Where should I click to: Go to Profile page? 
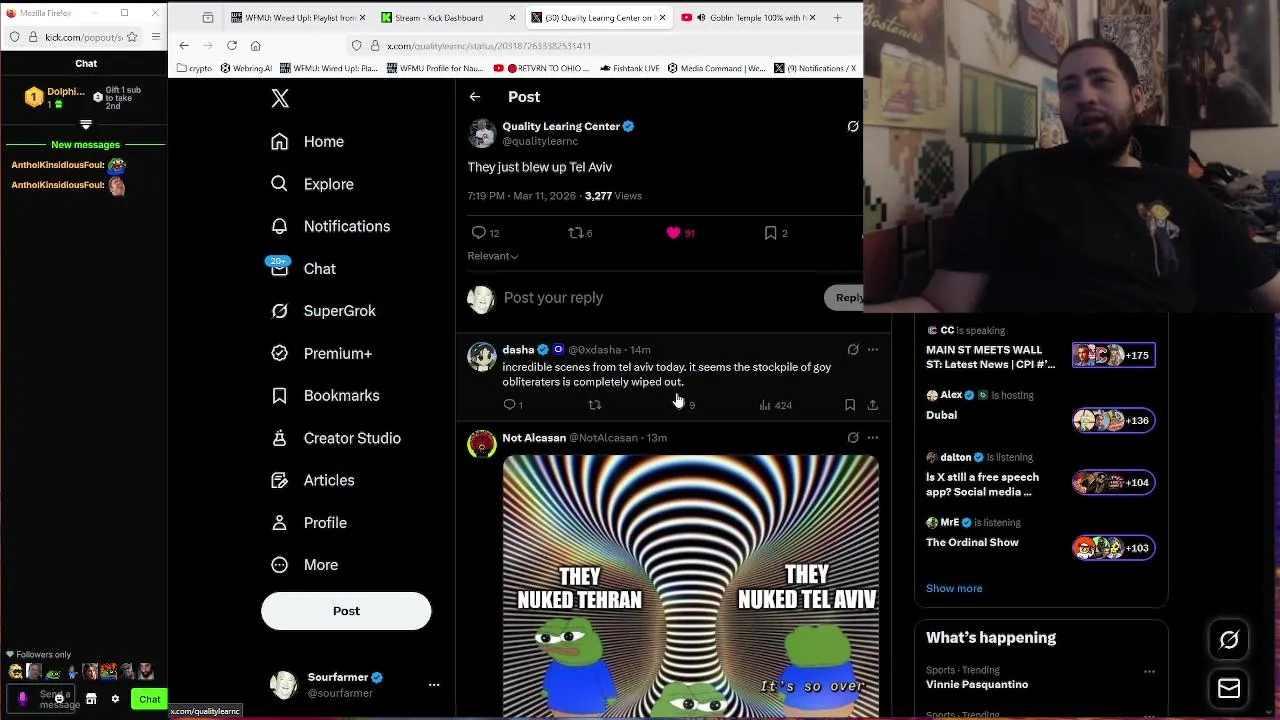tap(309, 523)
